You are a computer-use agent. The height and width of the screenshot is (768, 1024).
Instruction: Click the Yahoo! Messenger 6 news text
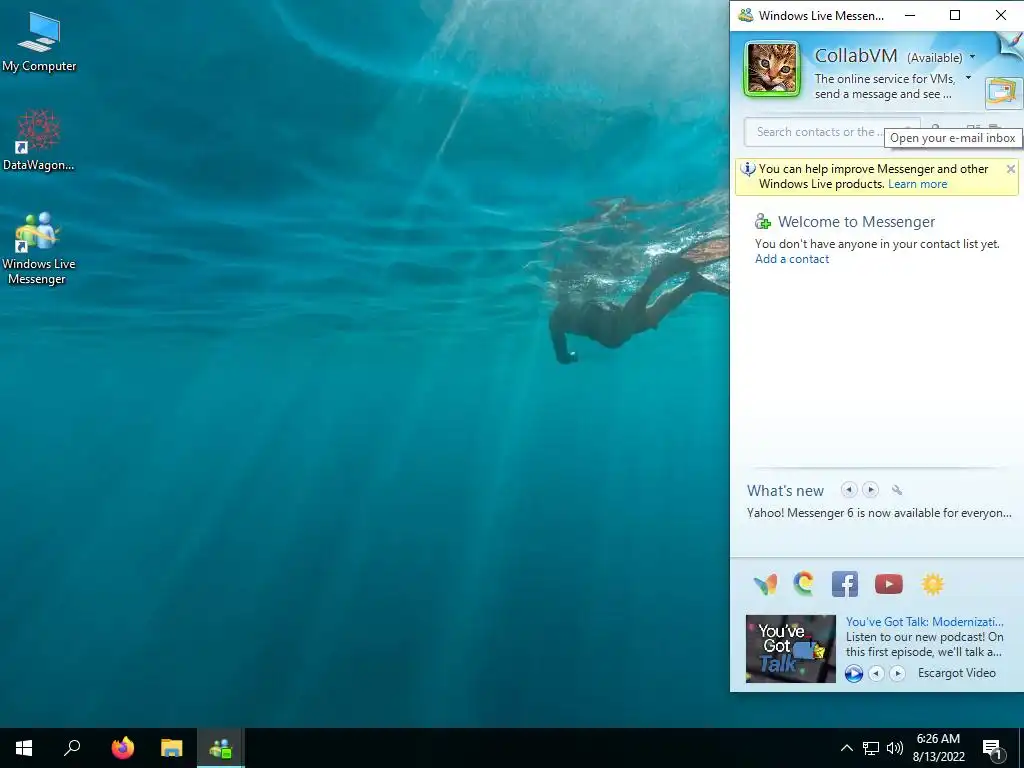pyautogui.click(x=879, y=513)
